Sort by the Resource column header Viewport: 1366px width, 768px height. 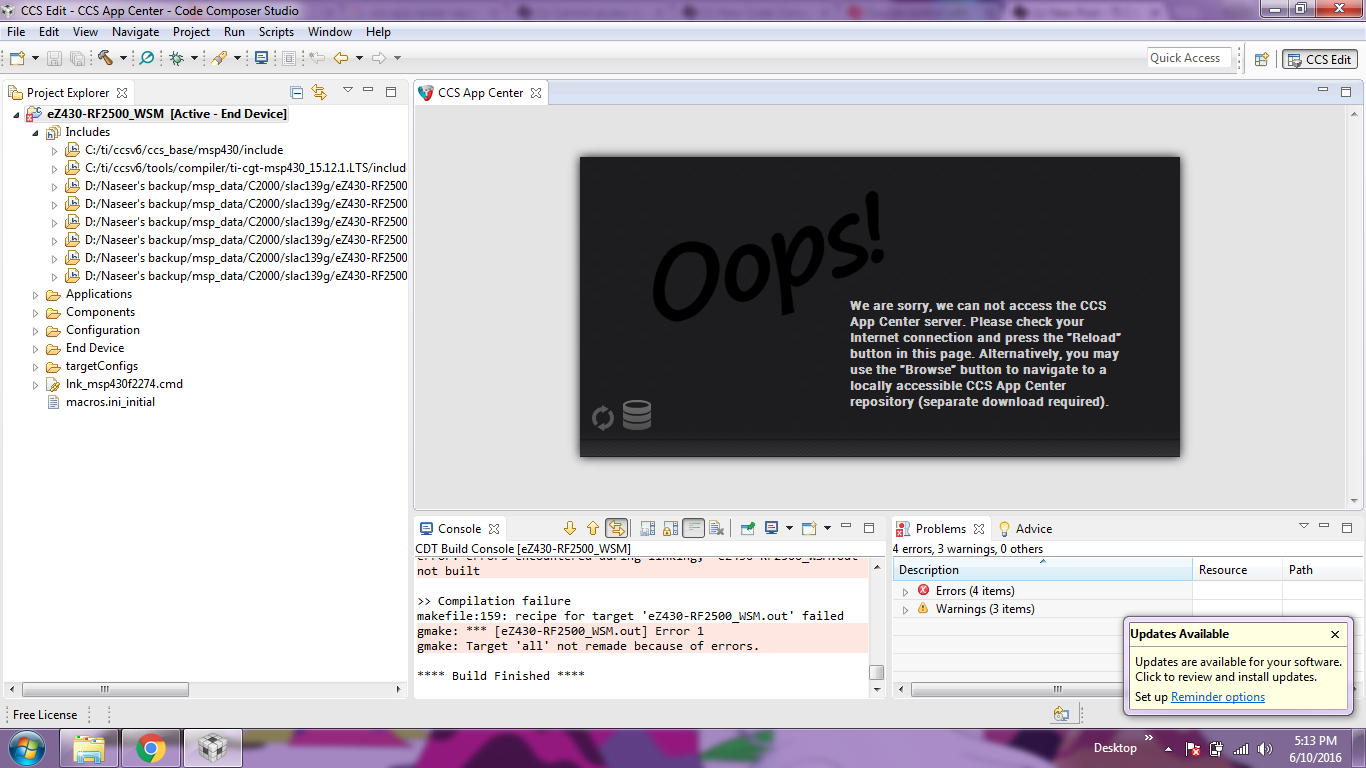point(1238,570)
